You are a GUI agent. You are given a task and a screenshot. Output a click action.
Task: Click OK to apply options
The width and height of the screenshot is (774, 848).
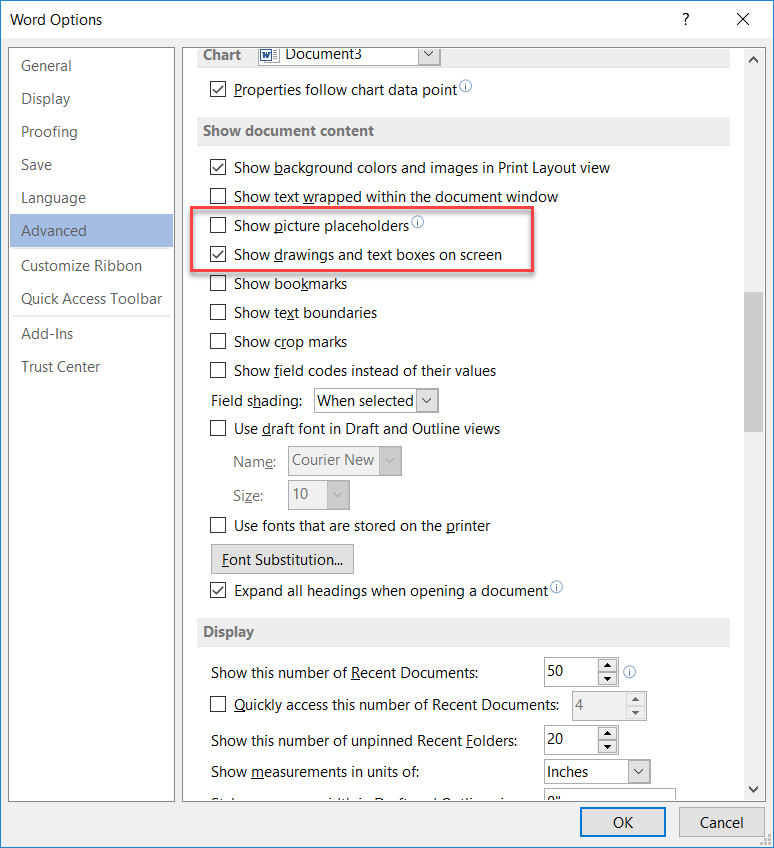tap(623, 822)
